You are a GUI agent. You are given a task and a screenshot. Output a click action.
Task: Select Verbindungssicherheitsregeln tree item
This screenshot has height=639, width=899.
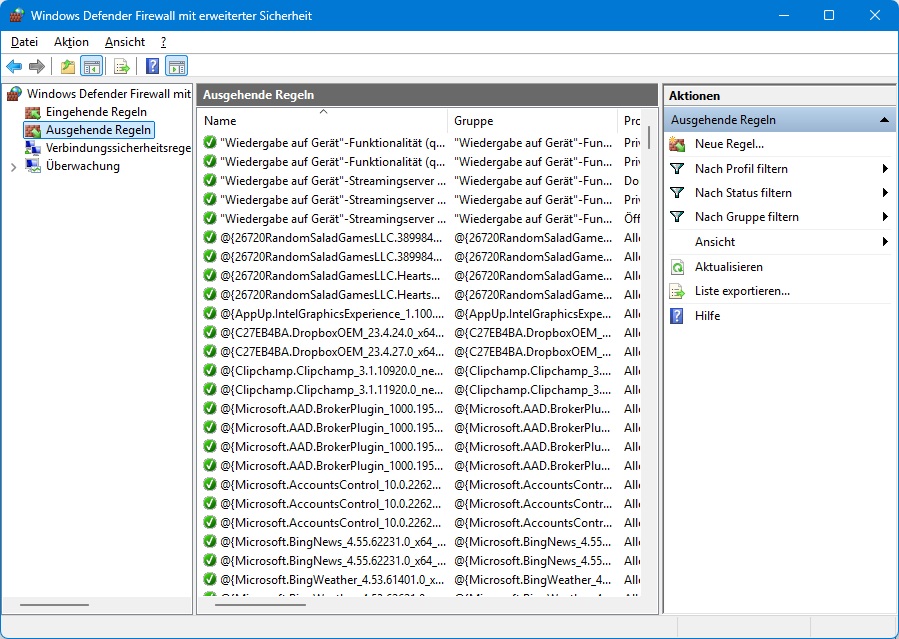coord(118,148)
